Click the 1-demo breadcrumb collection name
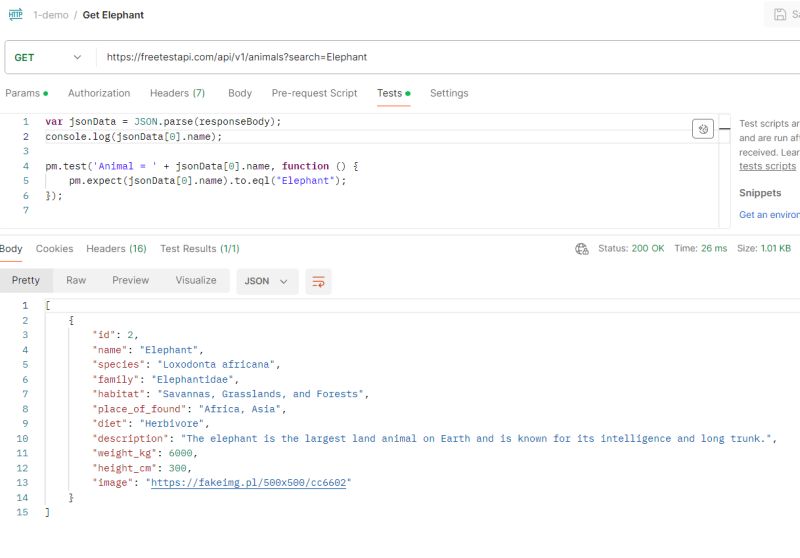The image size is (800, 558). [51, 15]
